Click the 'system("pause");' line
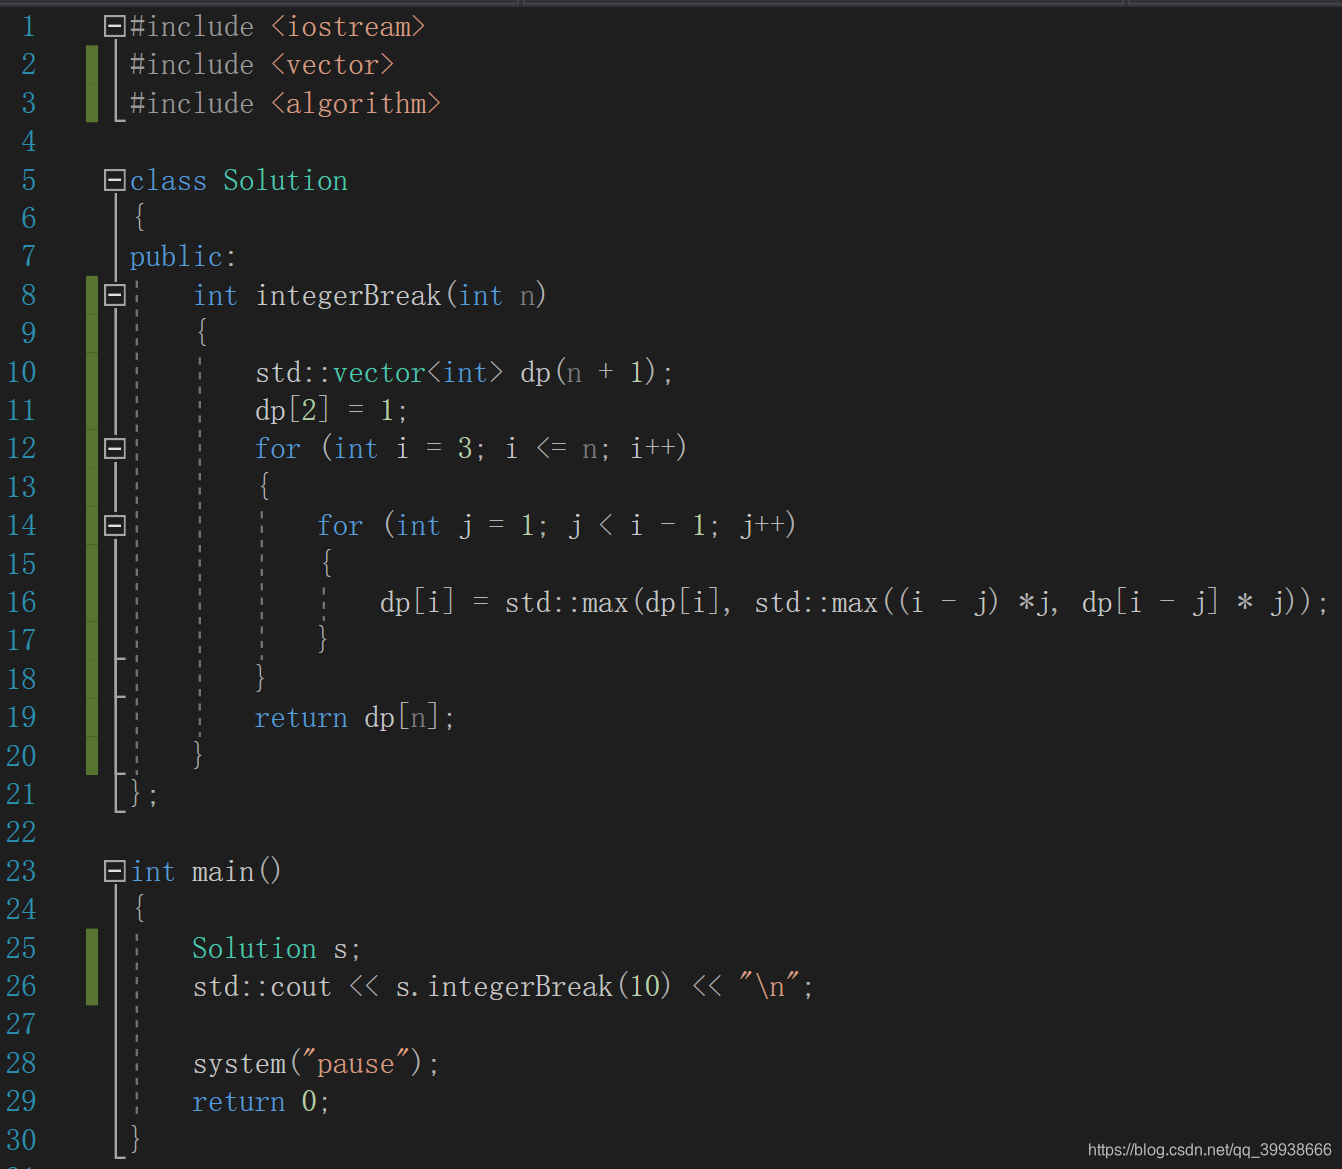Screen dimensions: 1342x1169 coord(316,1064)
